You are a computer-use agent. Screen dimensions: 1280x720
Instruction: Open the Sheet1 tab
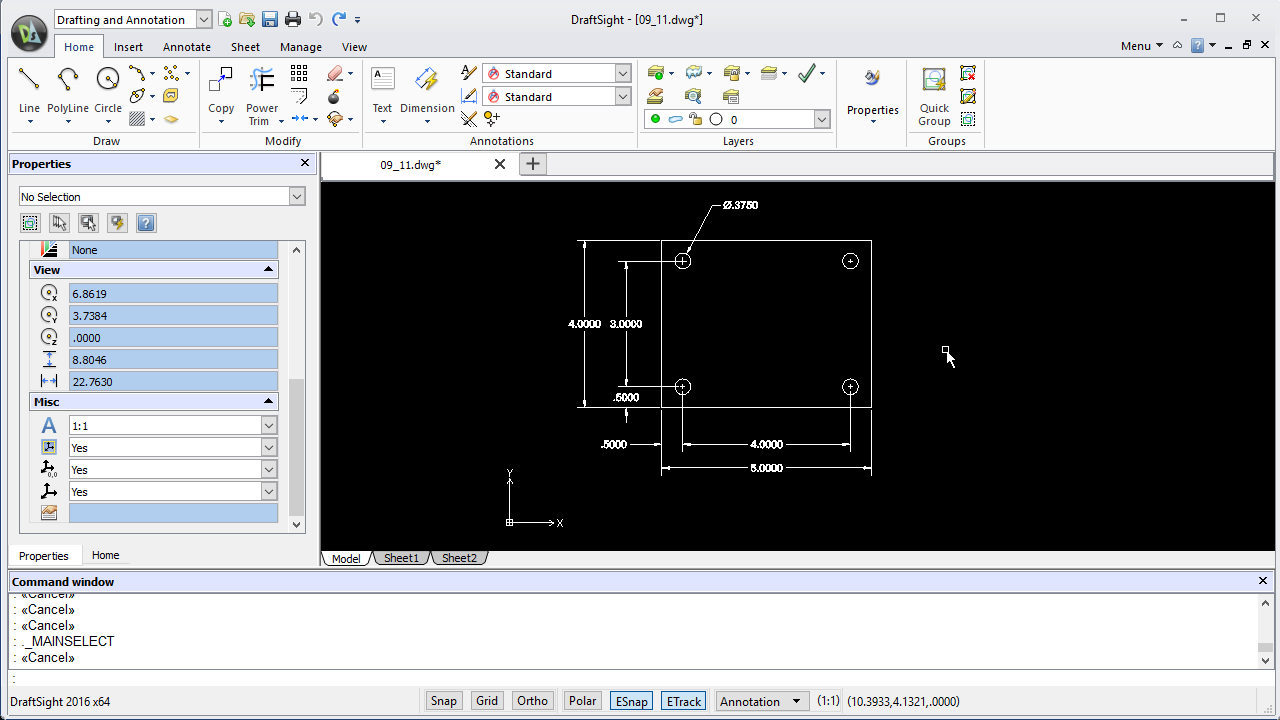(401, 558)
